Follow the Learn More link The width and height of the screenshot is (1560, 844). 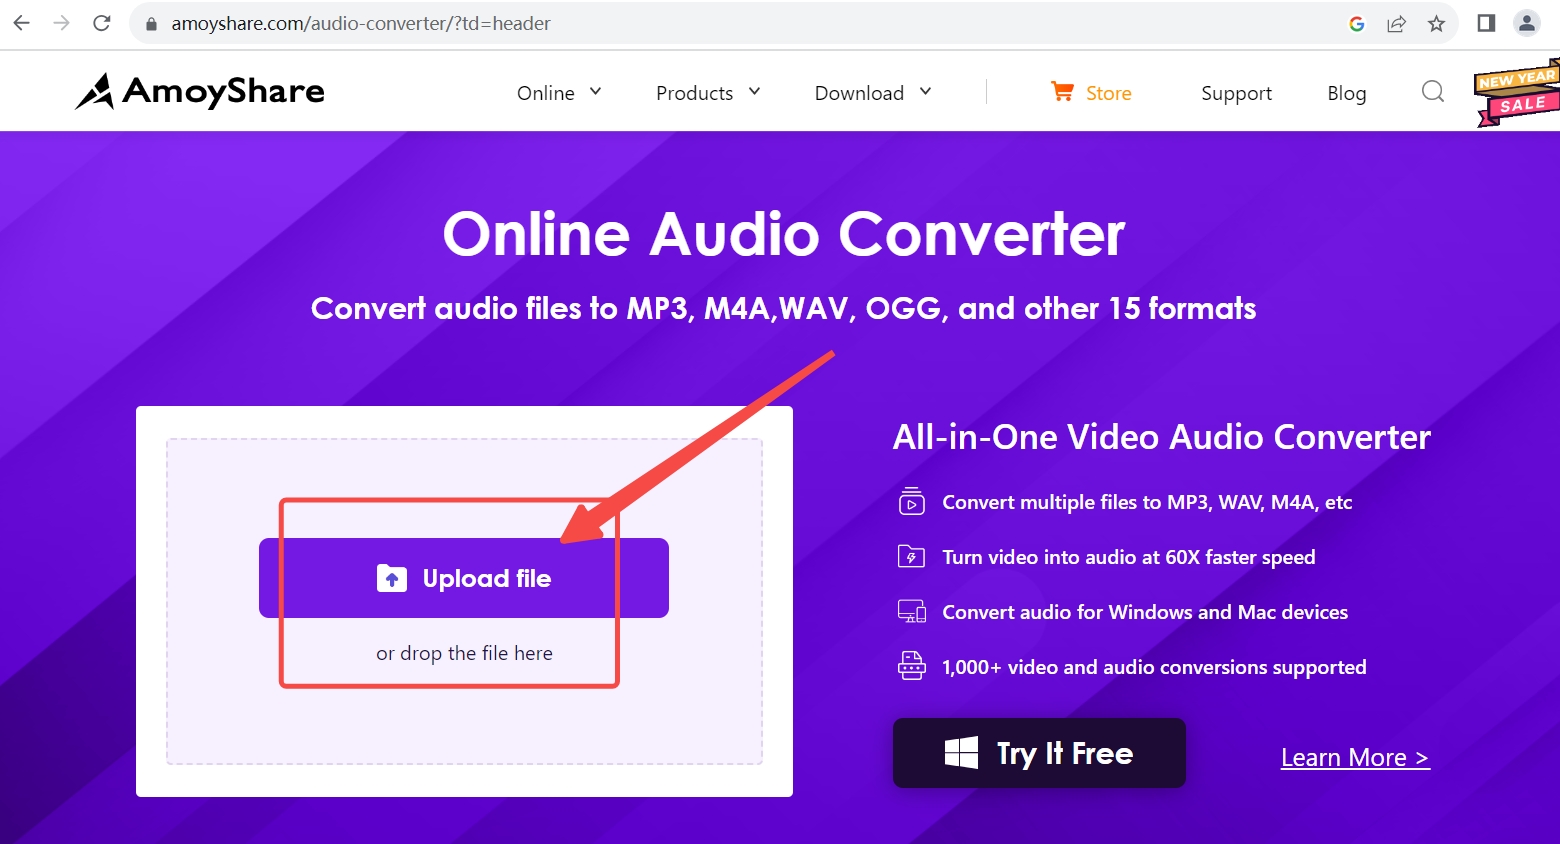pos(1355,757)
